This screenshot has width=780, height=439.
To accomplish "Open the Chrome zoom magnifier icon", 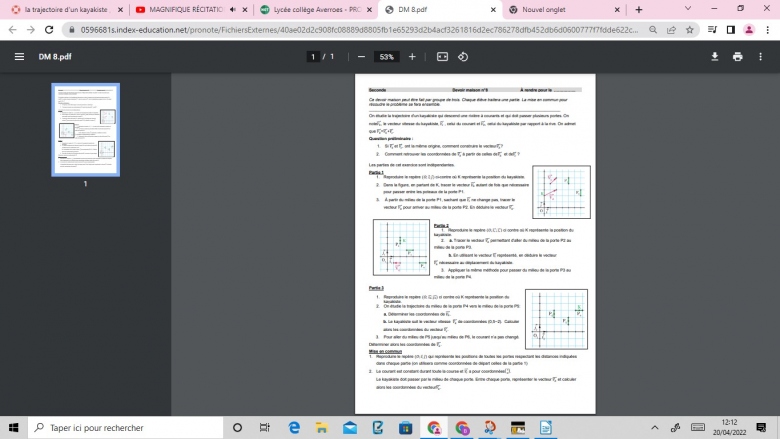I will [653, 30].
